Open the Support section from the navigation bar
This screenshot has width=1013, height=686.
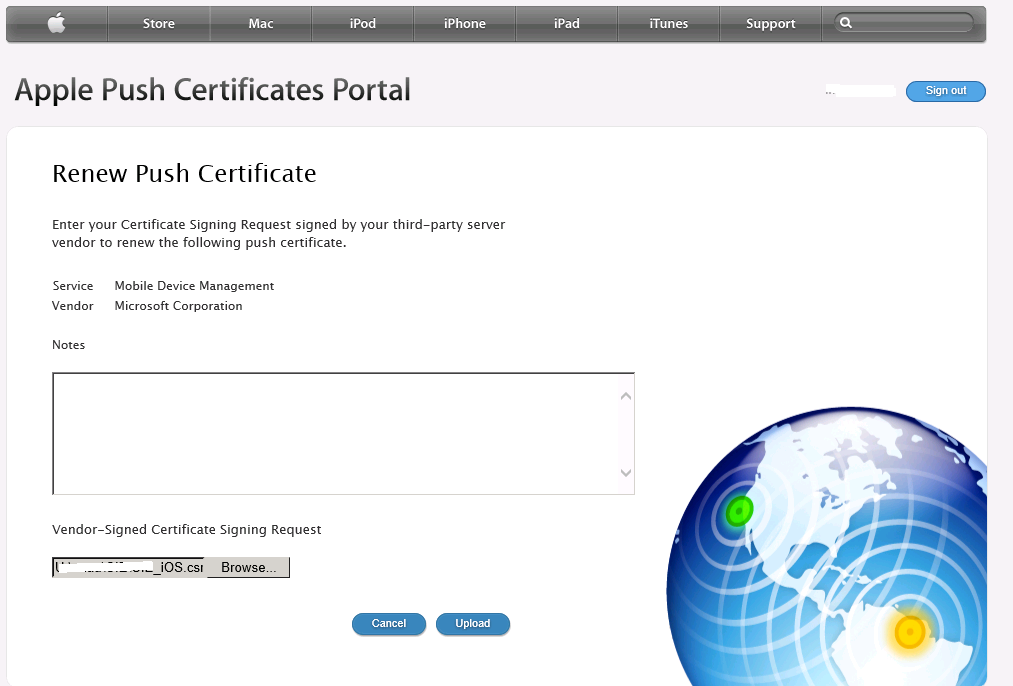(x=770, y=23)
